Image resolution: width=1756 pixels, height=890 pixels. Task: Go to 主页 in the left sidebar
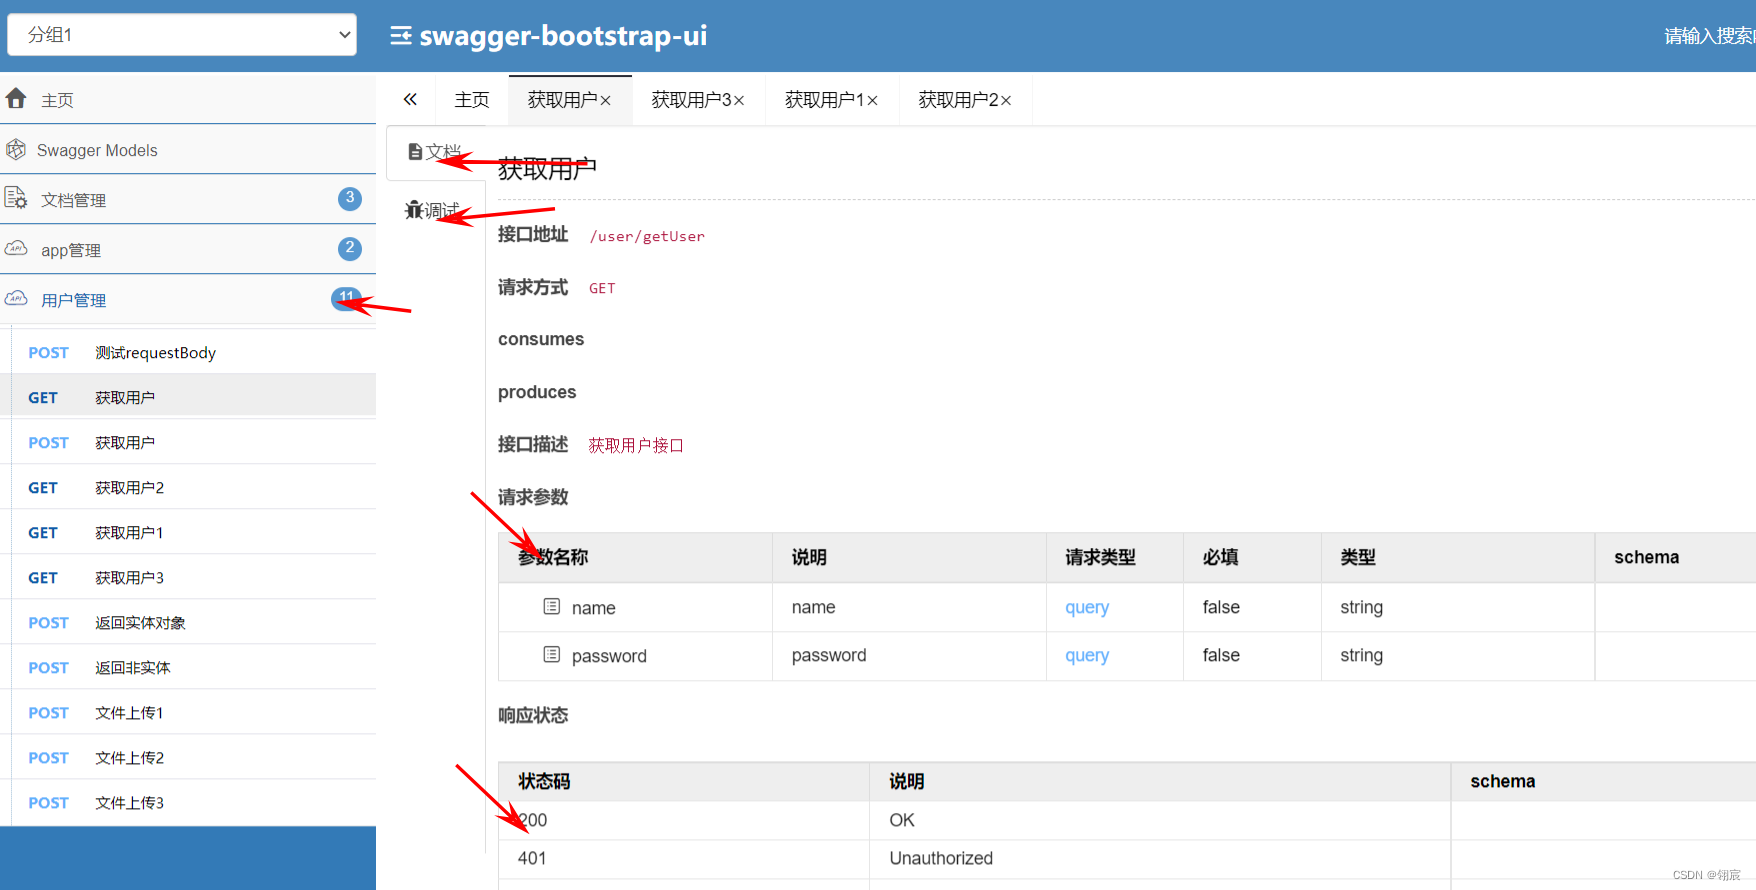coord(188,99)
